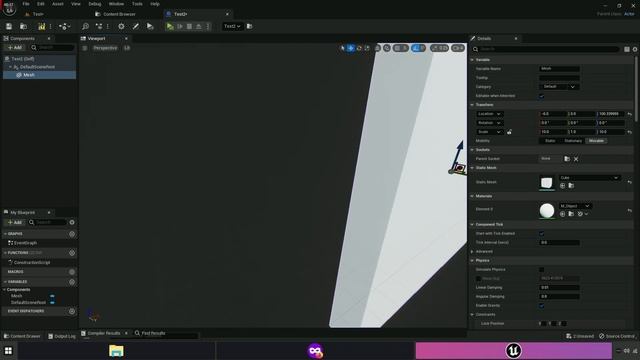Open the File menu
The image size is (640, 360).
click(26, 4)
